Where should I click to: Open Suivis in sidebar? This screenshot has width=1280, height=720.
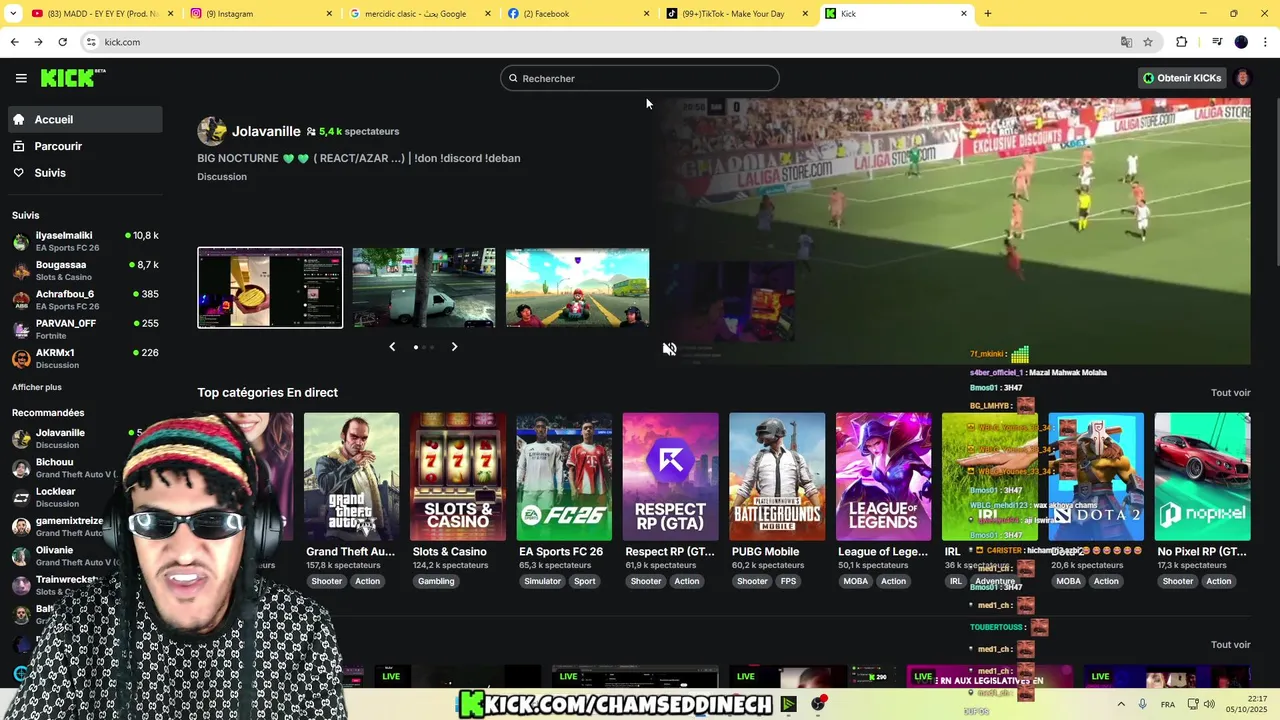point(85,173)
